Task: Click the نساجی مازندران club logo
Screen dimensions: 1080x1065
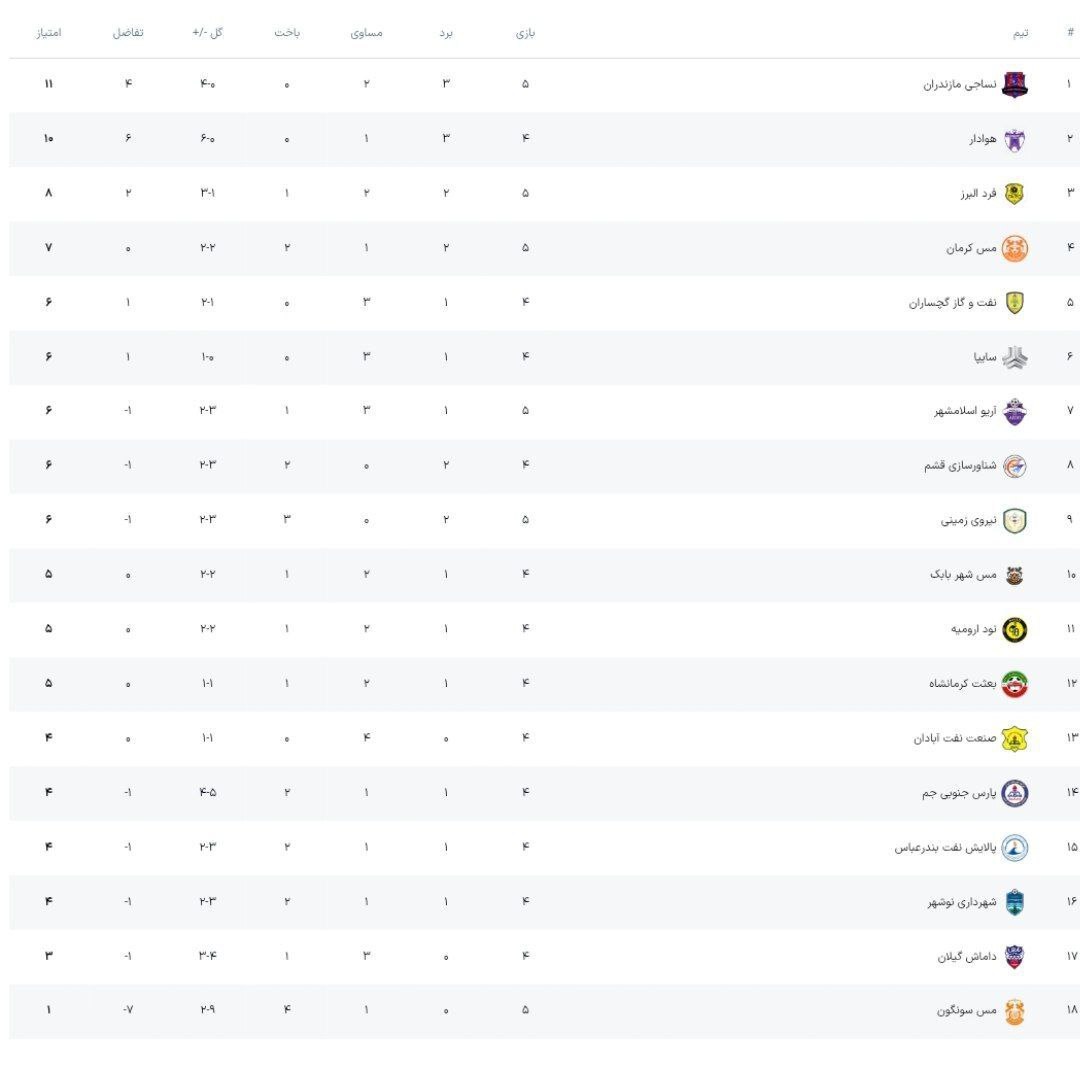Action: pos(1015,85)
